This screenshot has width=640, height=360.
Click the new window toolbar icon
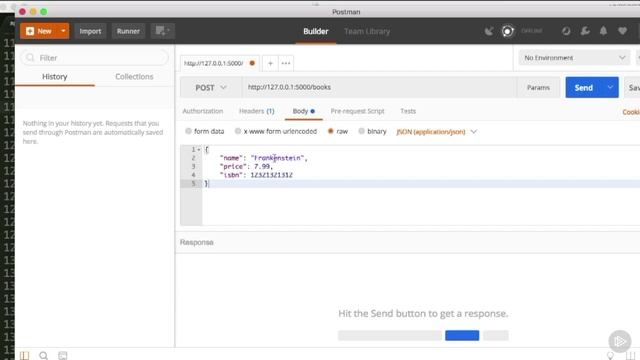[162, 31]
